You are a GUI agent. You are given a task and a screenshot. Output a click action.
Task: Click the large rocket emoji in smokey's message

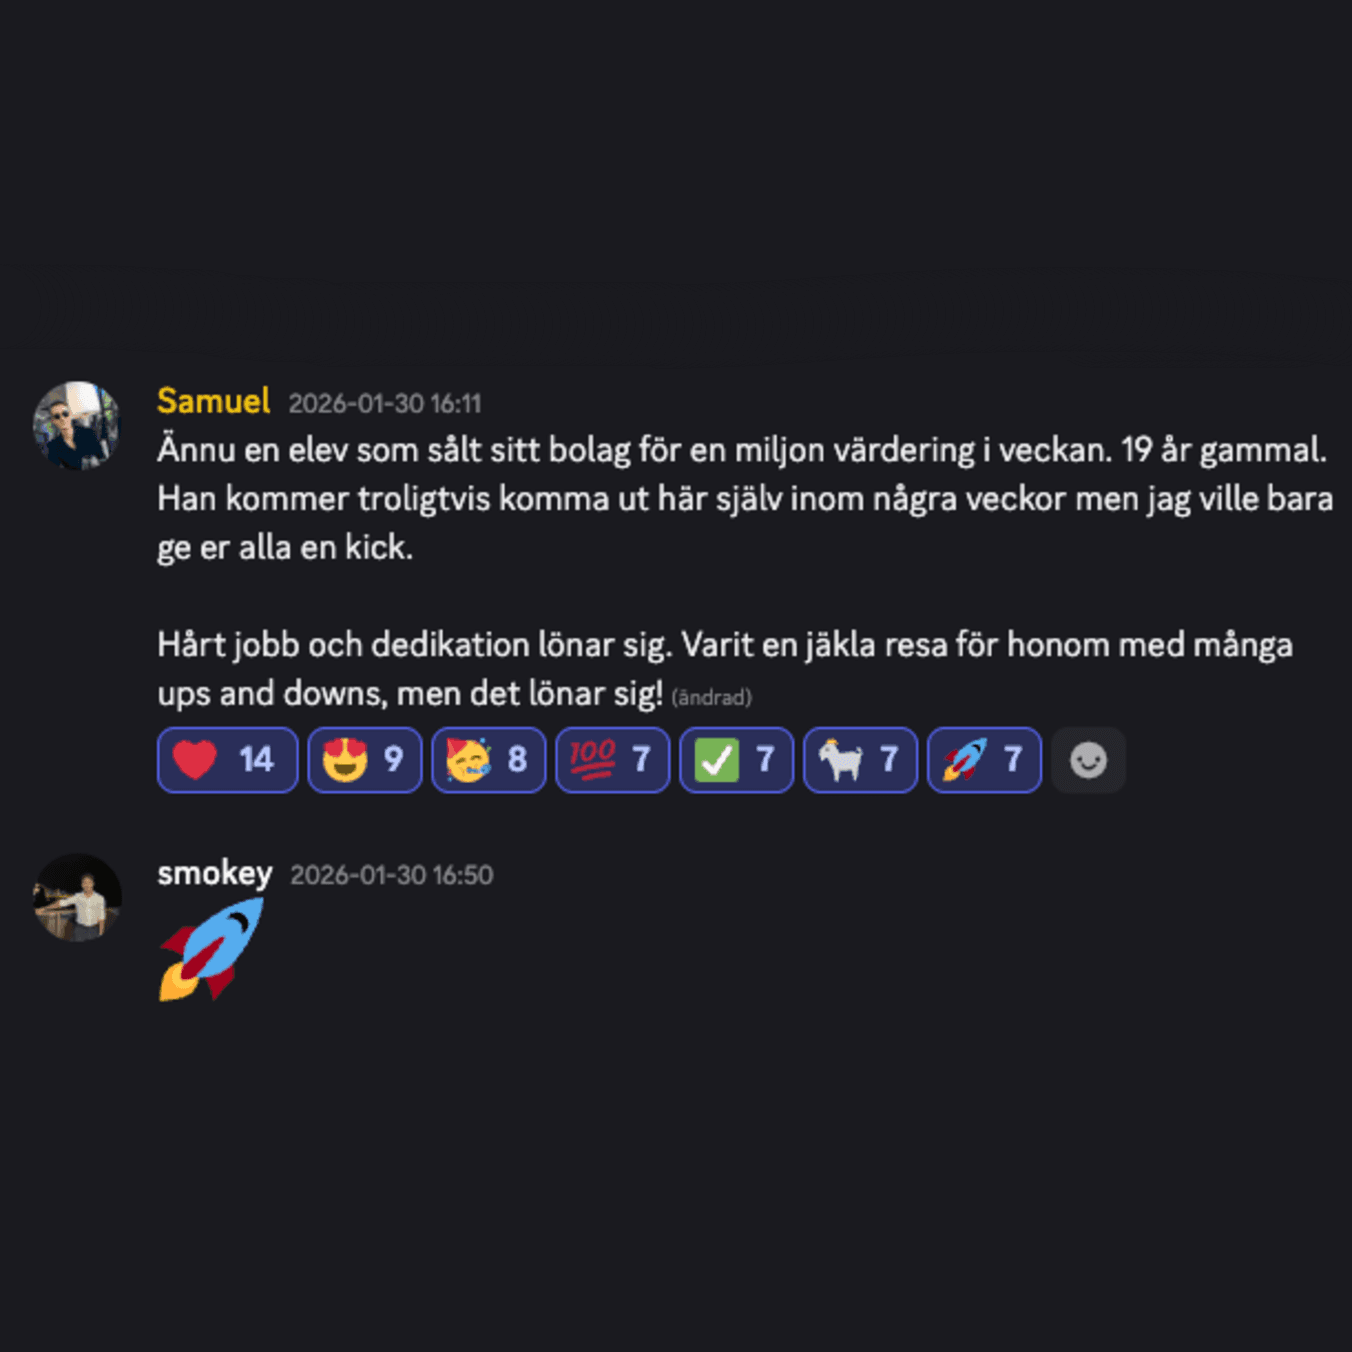tap(211, 949)
